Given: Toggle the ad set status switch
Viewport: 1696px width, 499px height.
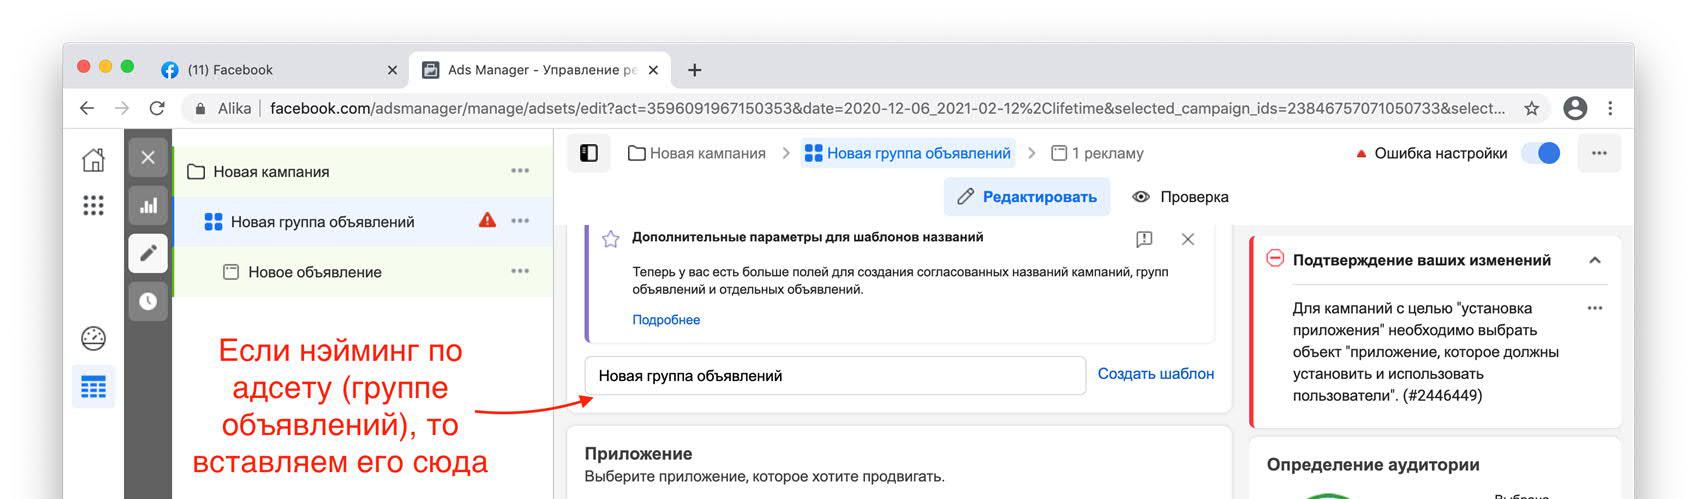Looking at the screenshot, I should pyautogui.click(x=1540, y=153).
